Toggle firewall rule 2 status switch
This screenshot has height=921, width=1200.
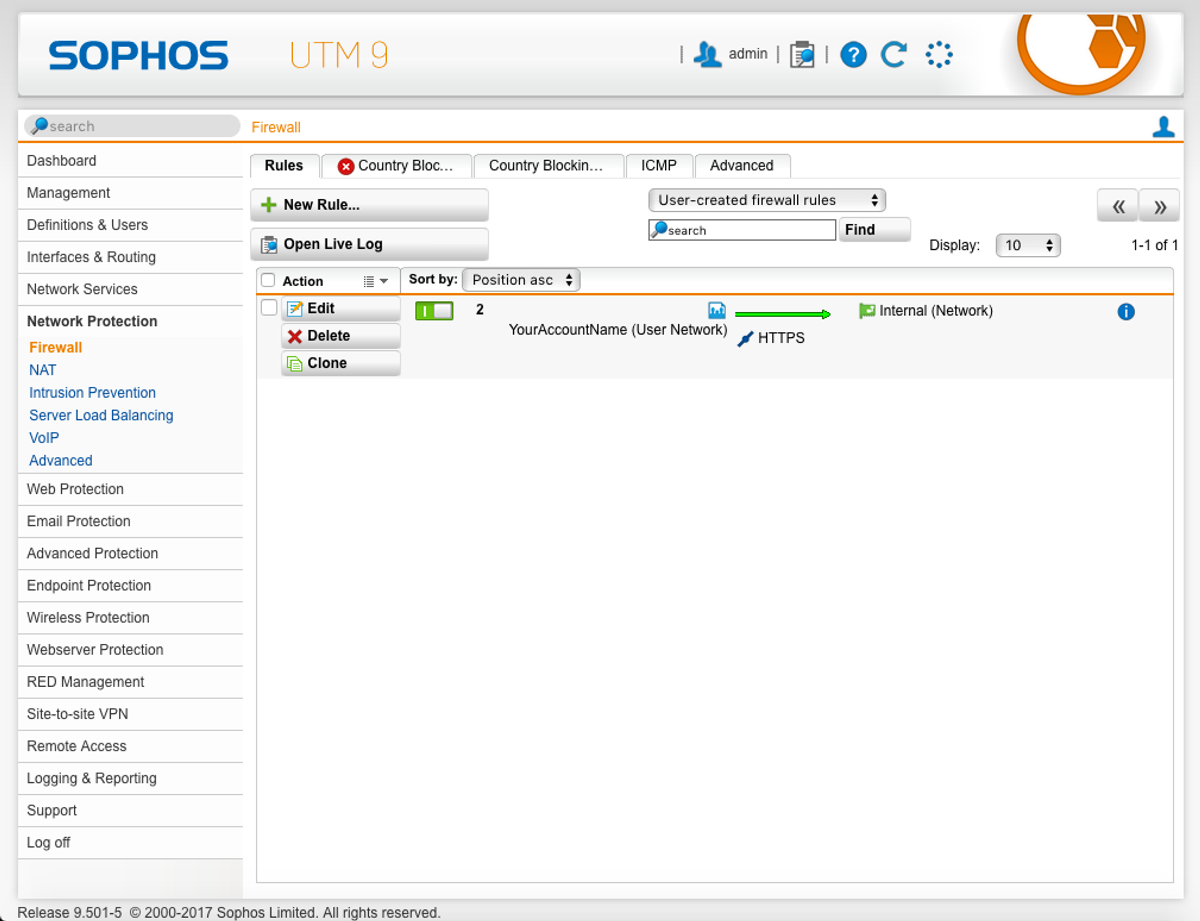pyautogui.click(x=434, y=311)
